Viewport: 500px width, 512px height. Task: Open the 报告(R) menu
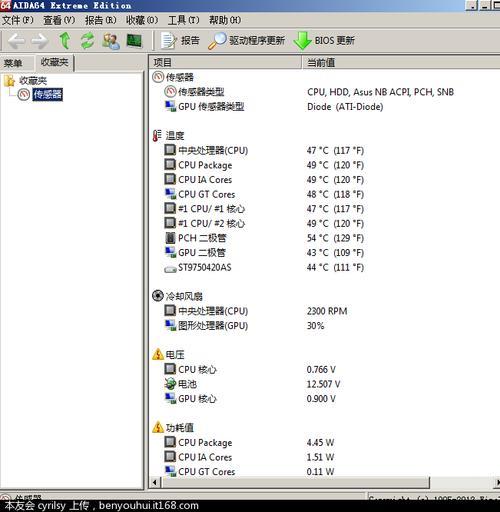(x=100, y=20)
